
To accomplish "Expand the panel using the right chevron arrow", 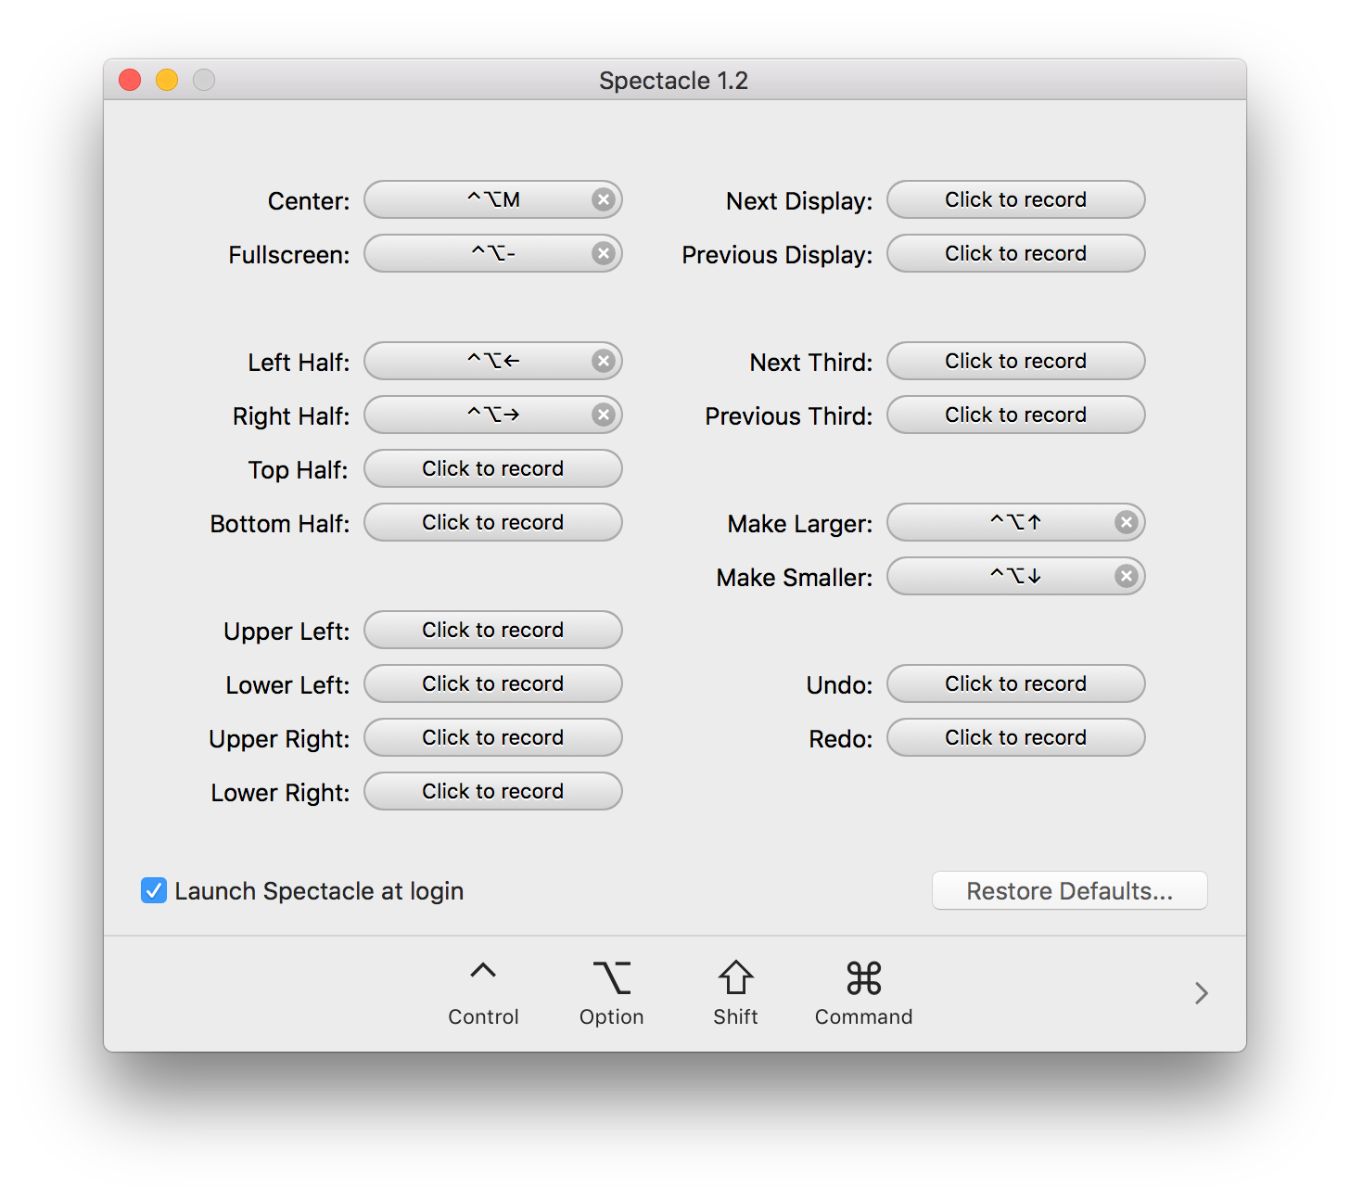I will point(1201,993).
